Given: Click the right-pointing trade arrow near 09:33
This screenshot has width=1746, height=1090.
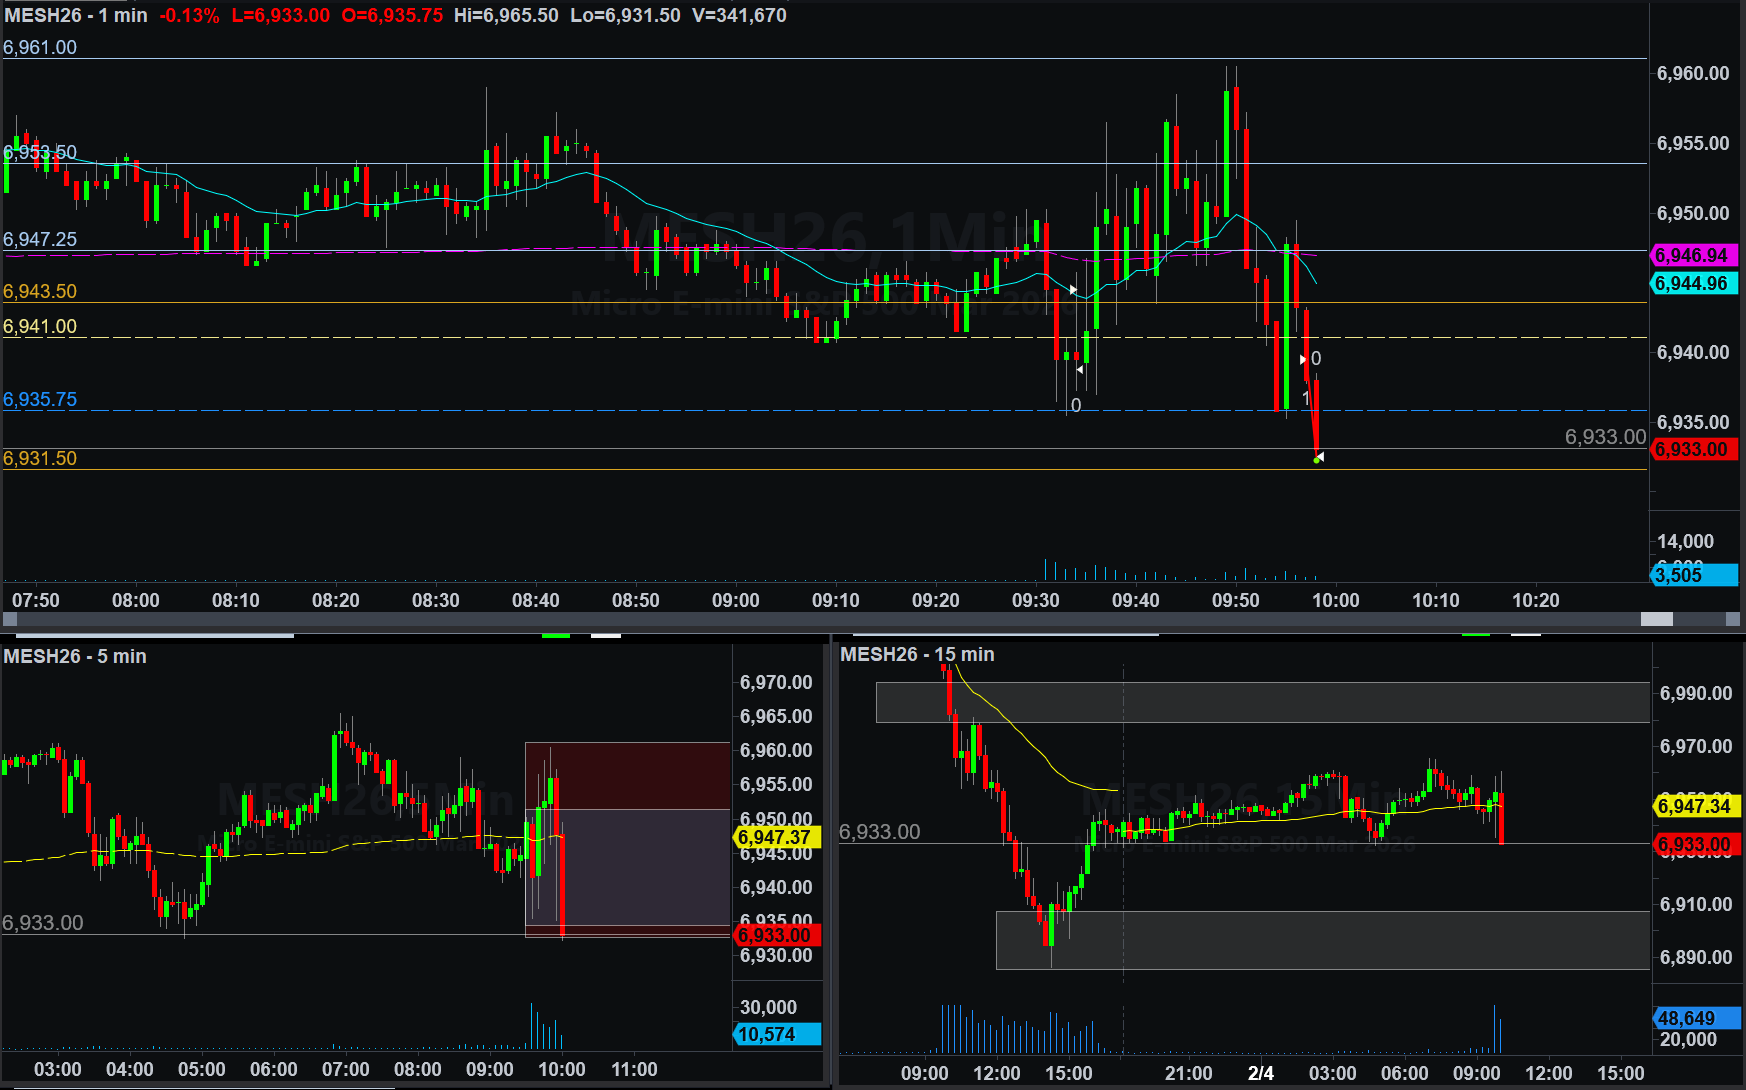Looking at the screenshot, I should (1073, 290).
